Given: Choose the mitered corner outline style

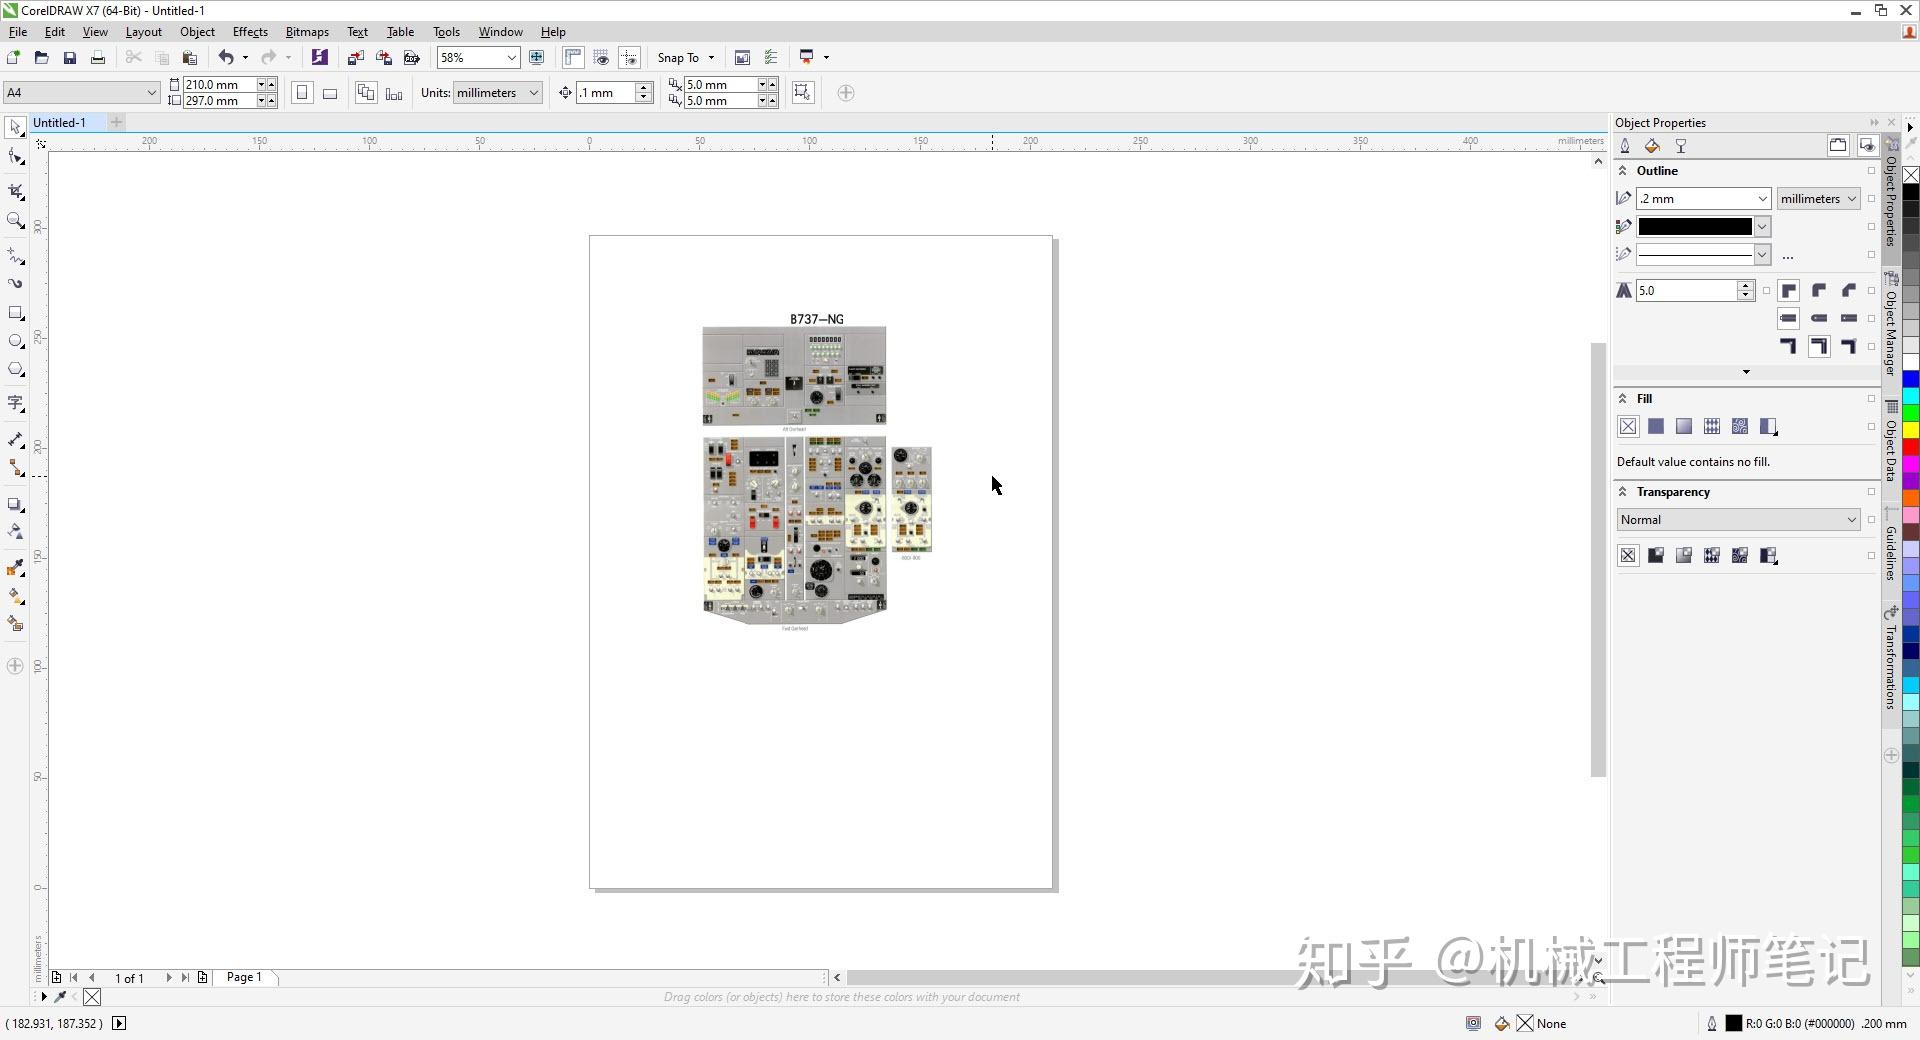Looking at the screenshot, I should point(1789,291).
